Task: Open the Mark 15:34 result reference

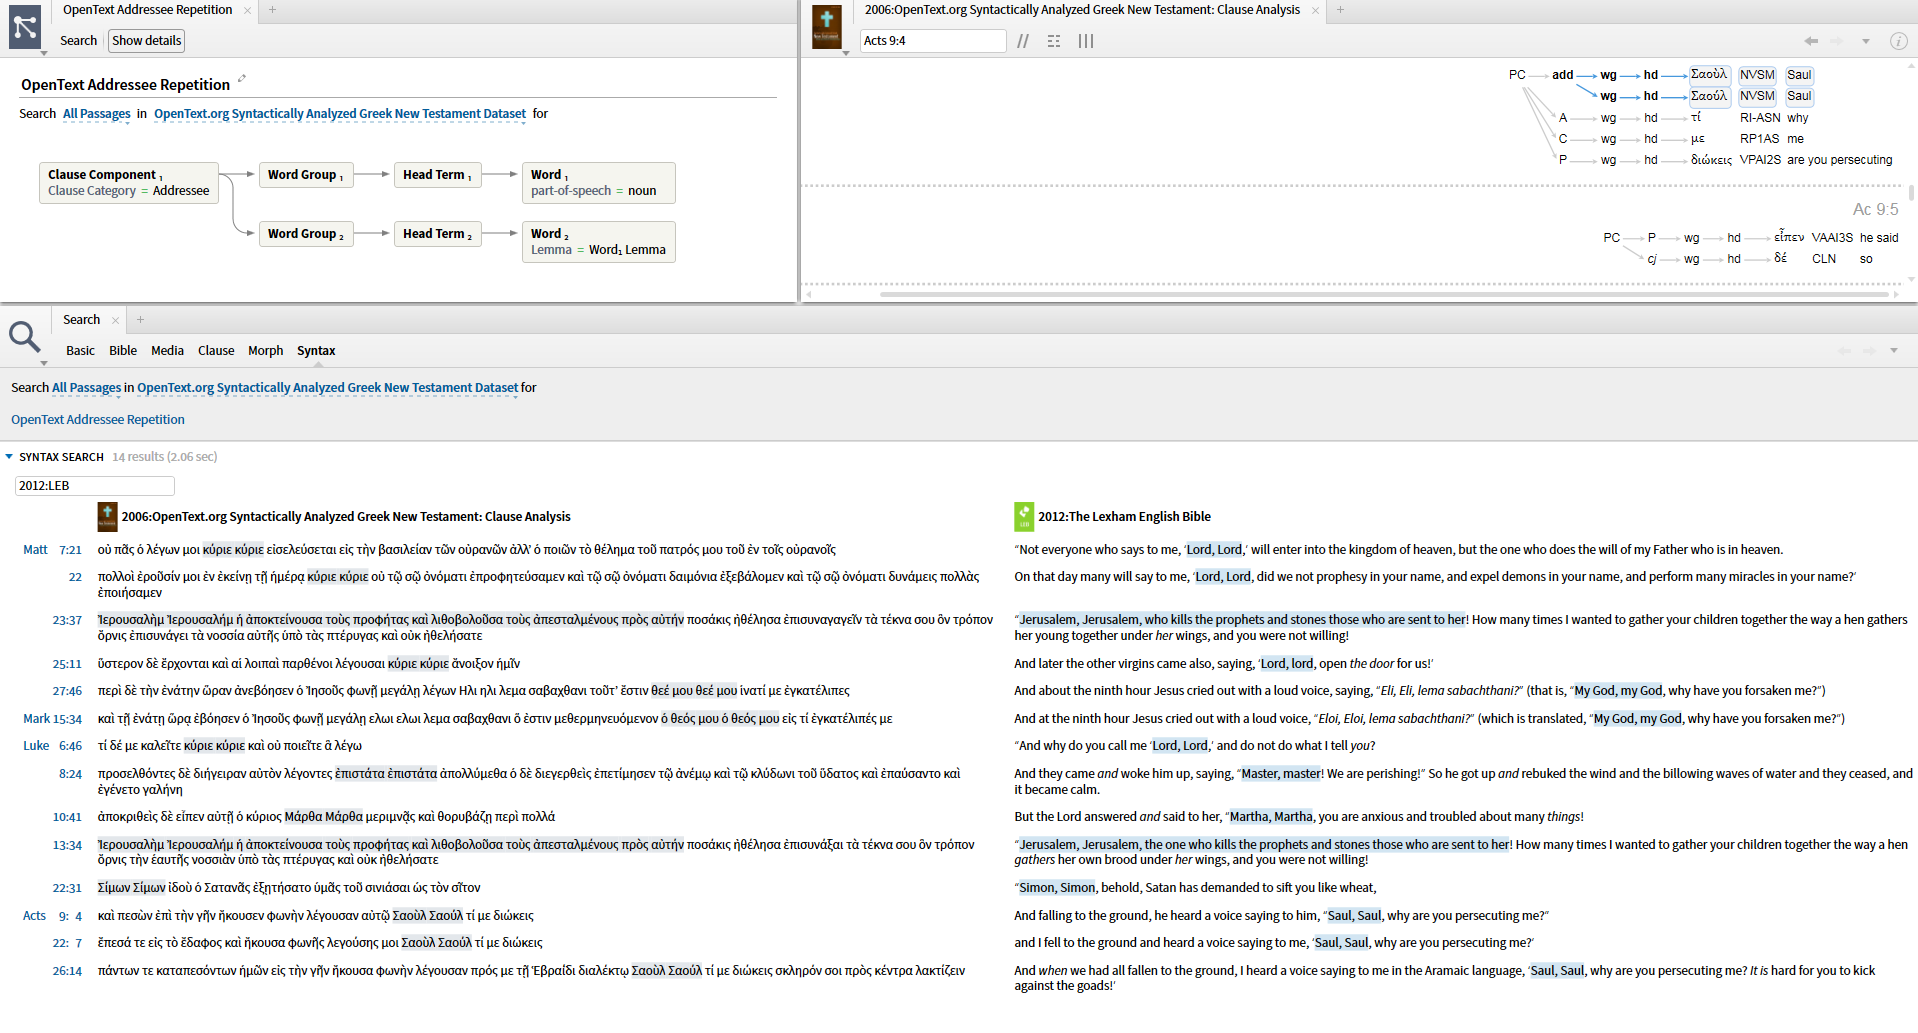Action: (52, 719)
